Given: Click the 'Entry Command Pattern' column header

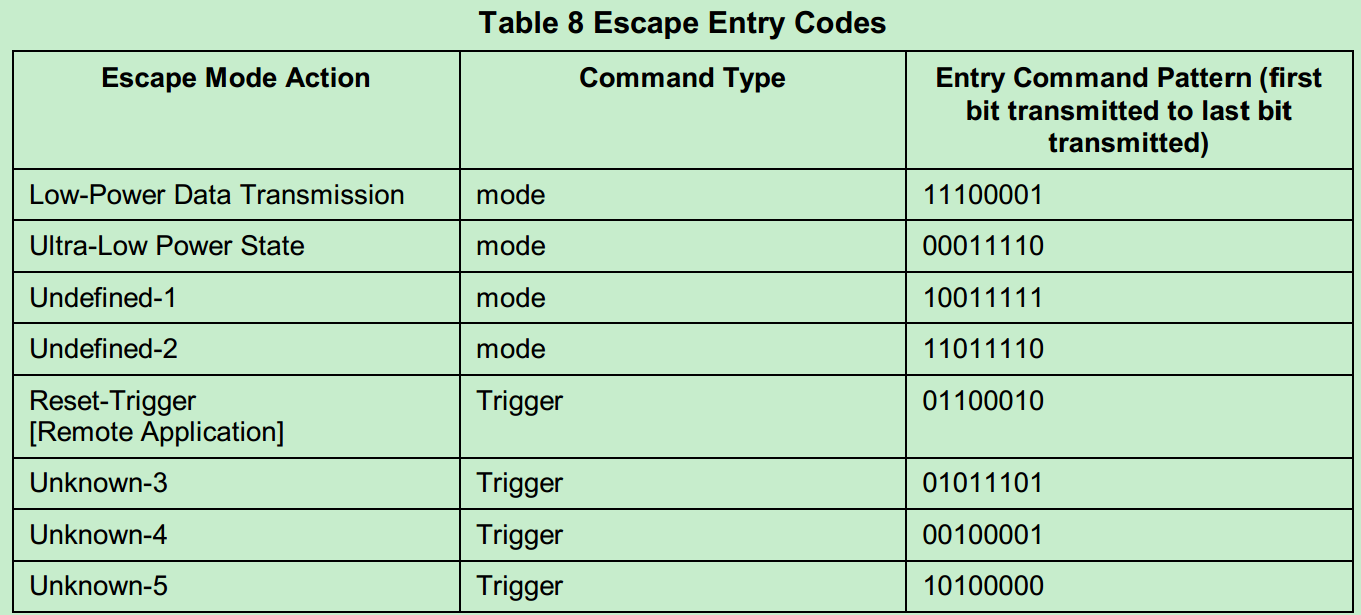Looking at the screenshot, I should (x=1128, y=110).
